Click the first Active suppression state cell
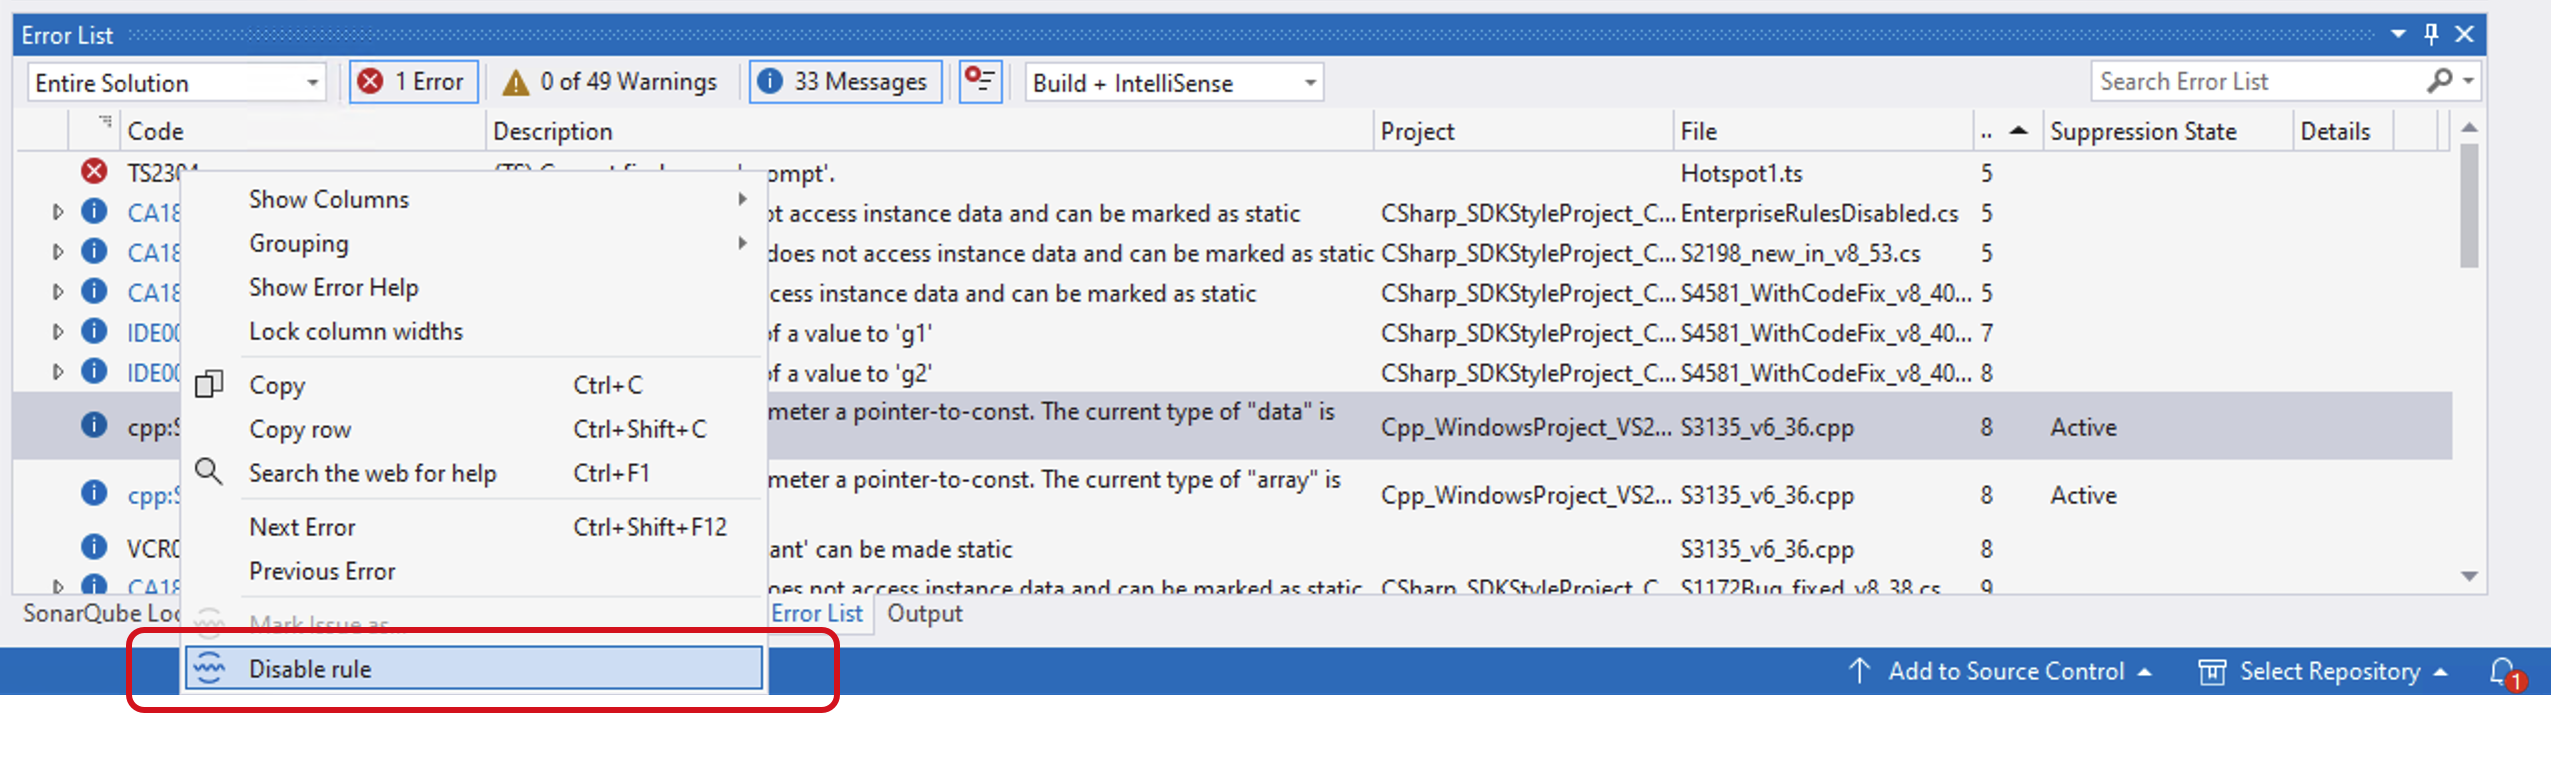Screen dimensions: 2551x777 point(2083,427)
